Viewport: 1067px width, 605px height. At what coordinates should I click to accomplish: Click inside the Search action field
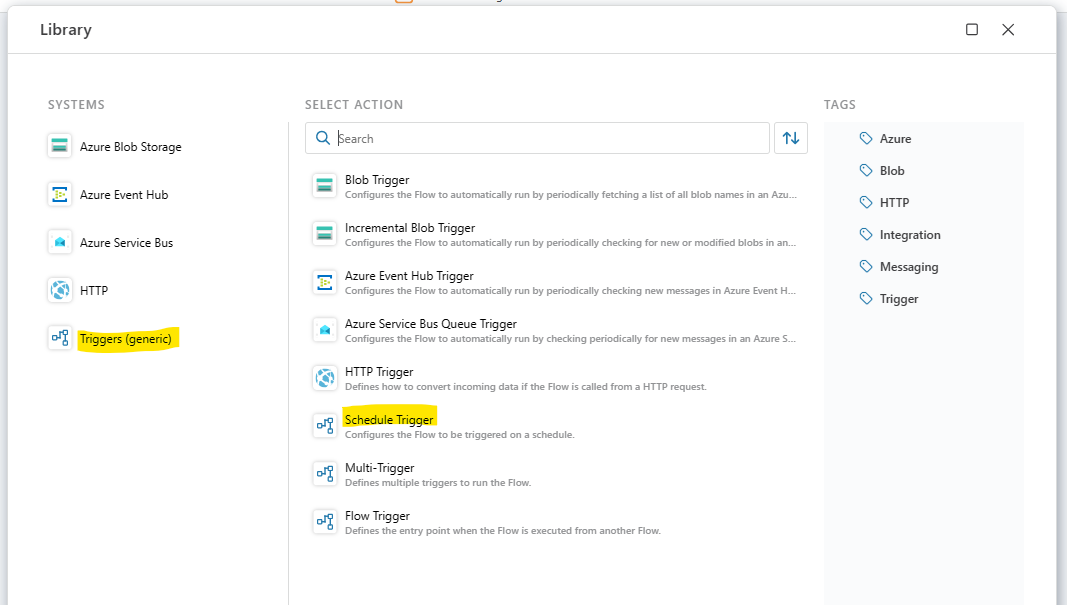(550, 138)
